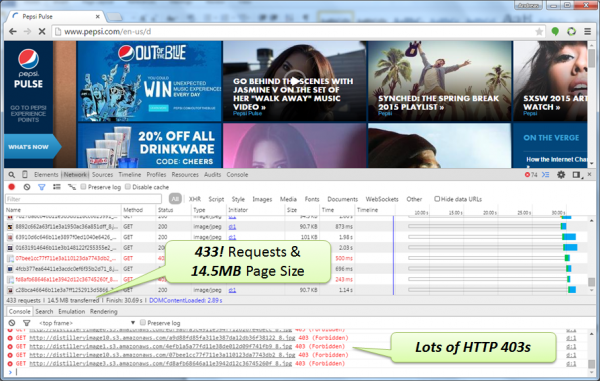Viewport: 600px width, 381px height.
Task: Play the Jasmine V video
Action: click(295, 80)
